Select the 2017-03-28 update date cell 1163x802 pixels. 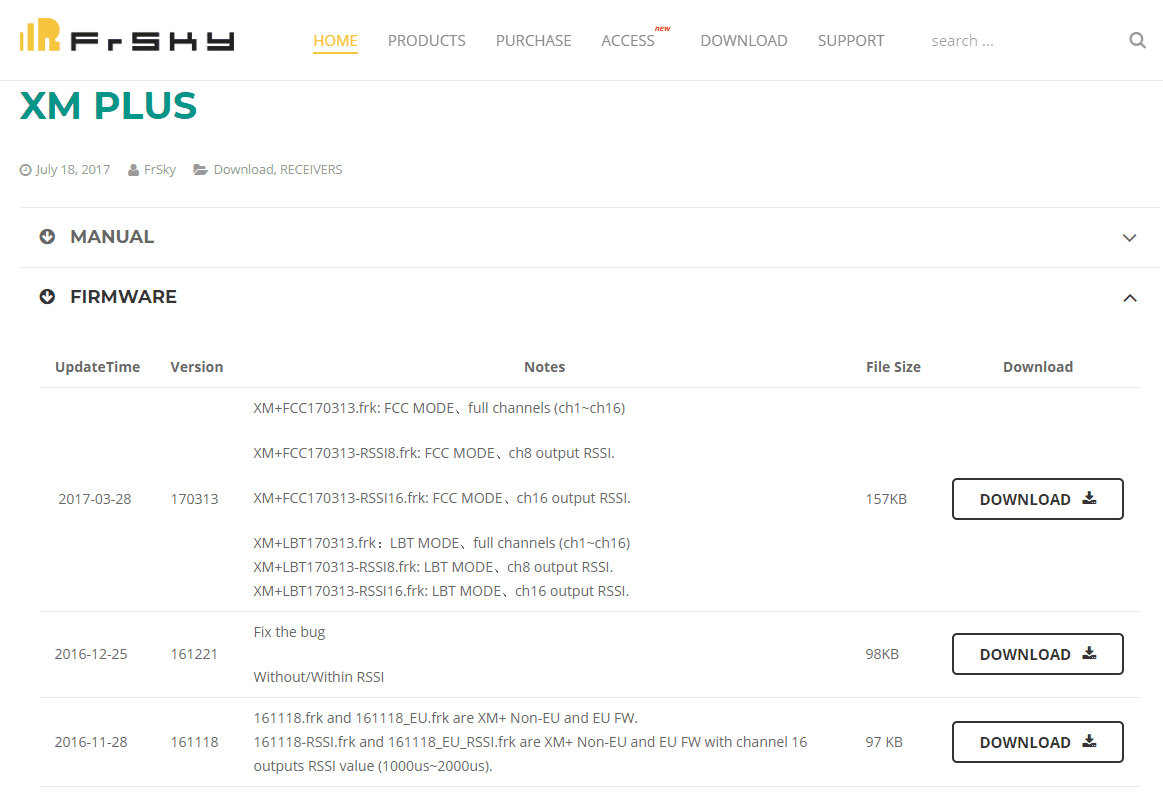coord(95,499)
